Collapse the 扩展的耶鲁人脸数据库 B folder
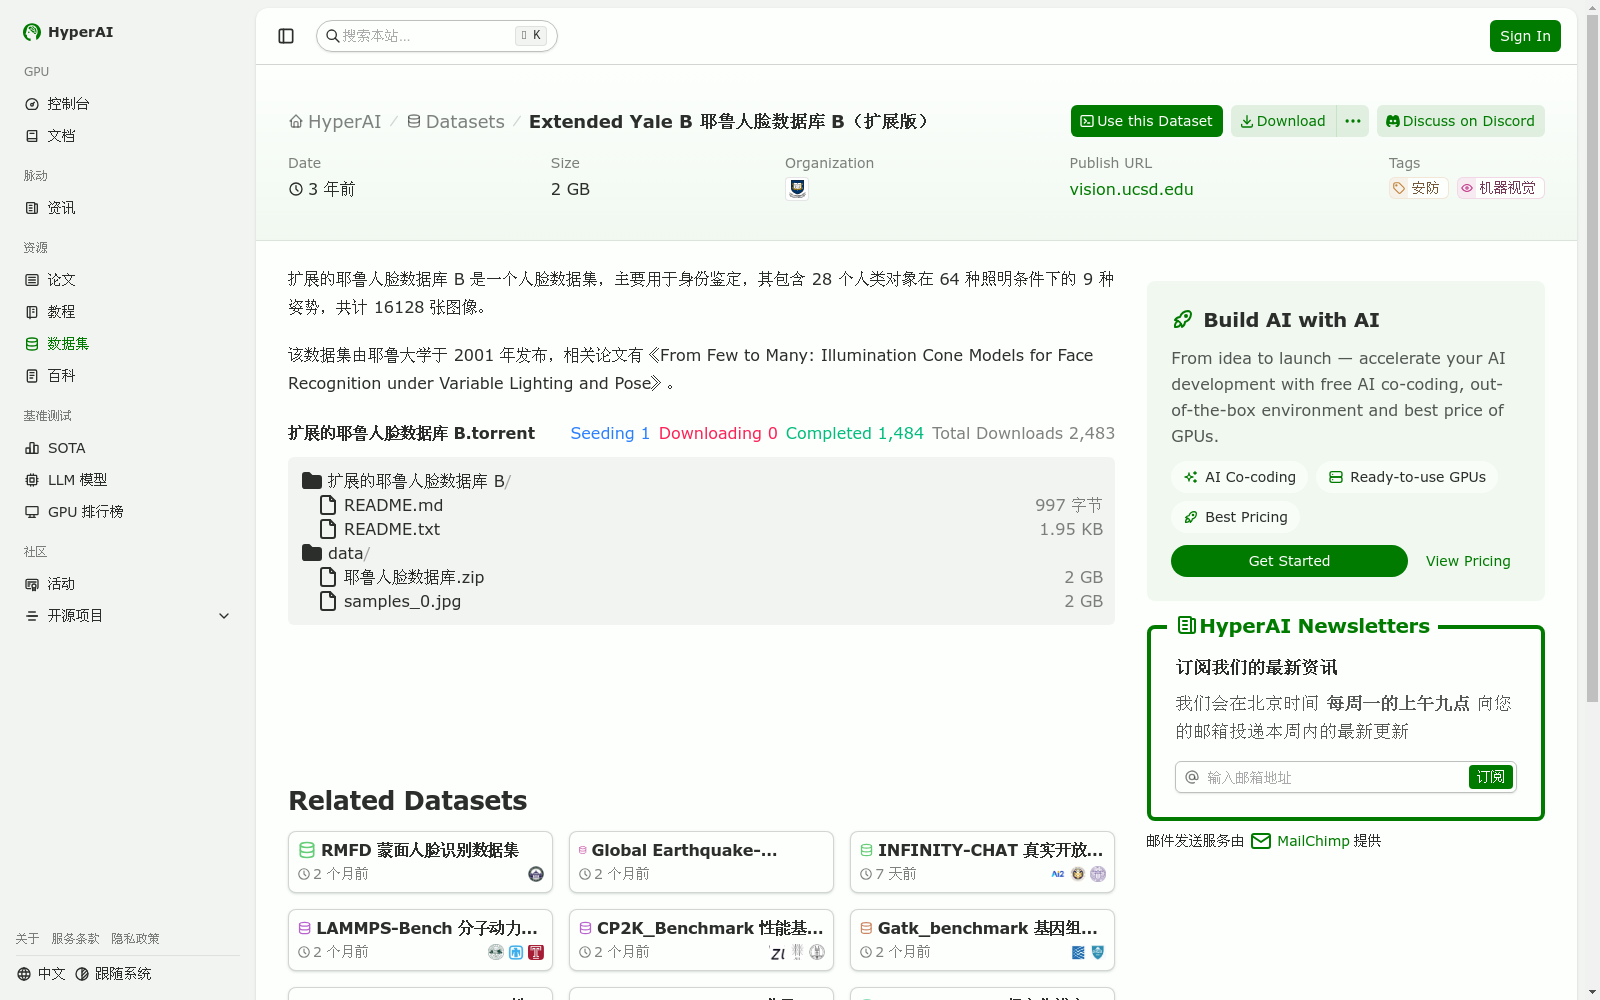 click(x=406, y=481)
